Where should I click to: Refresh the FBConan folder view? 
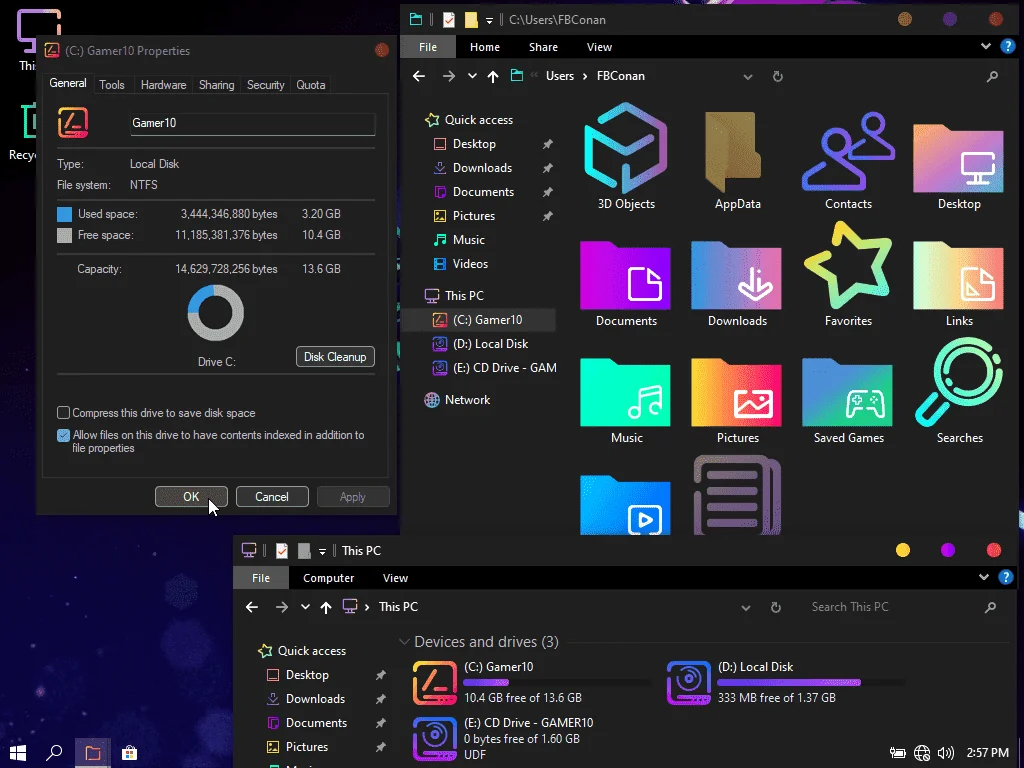pos(777,76)
